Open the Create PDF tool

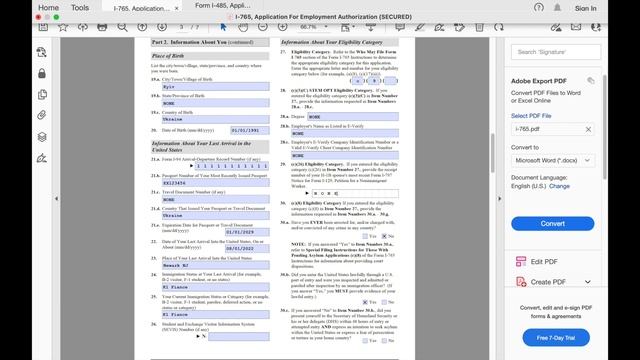(548, 282)
